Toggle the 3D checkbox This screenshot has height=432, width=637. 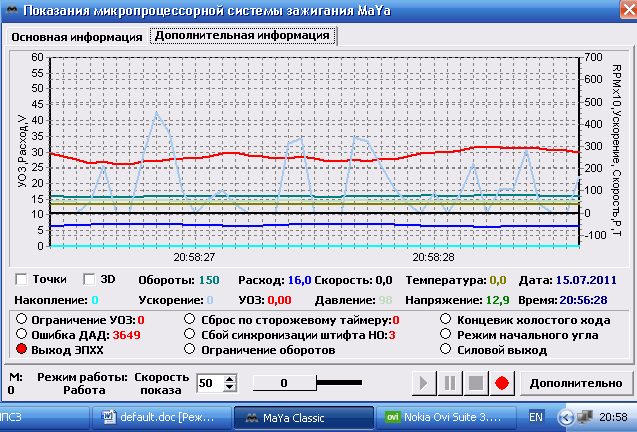(x=90, y=279)
